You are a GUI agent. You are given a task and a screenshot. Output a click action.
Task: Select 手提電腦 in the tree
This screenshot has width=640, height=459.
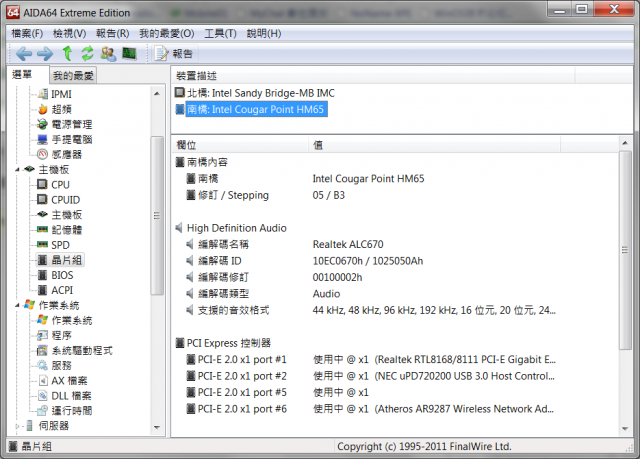pyautogui.click(x=71, y=140)
